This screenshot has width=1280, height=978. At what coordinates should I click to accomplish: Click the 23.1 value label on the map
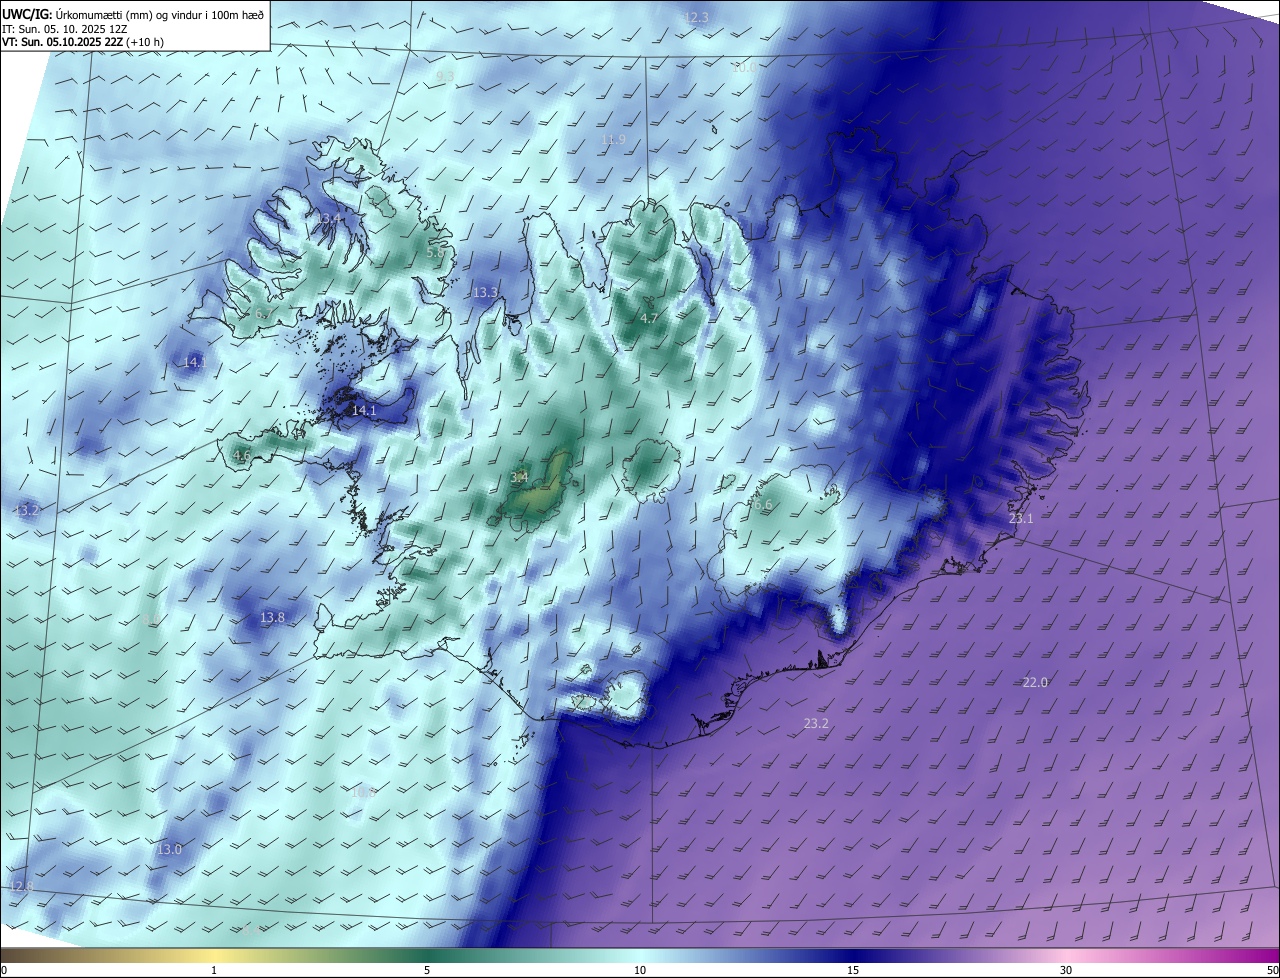[x=1021, y=519]
